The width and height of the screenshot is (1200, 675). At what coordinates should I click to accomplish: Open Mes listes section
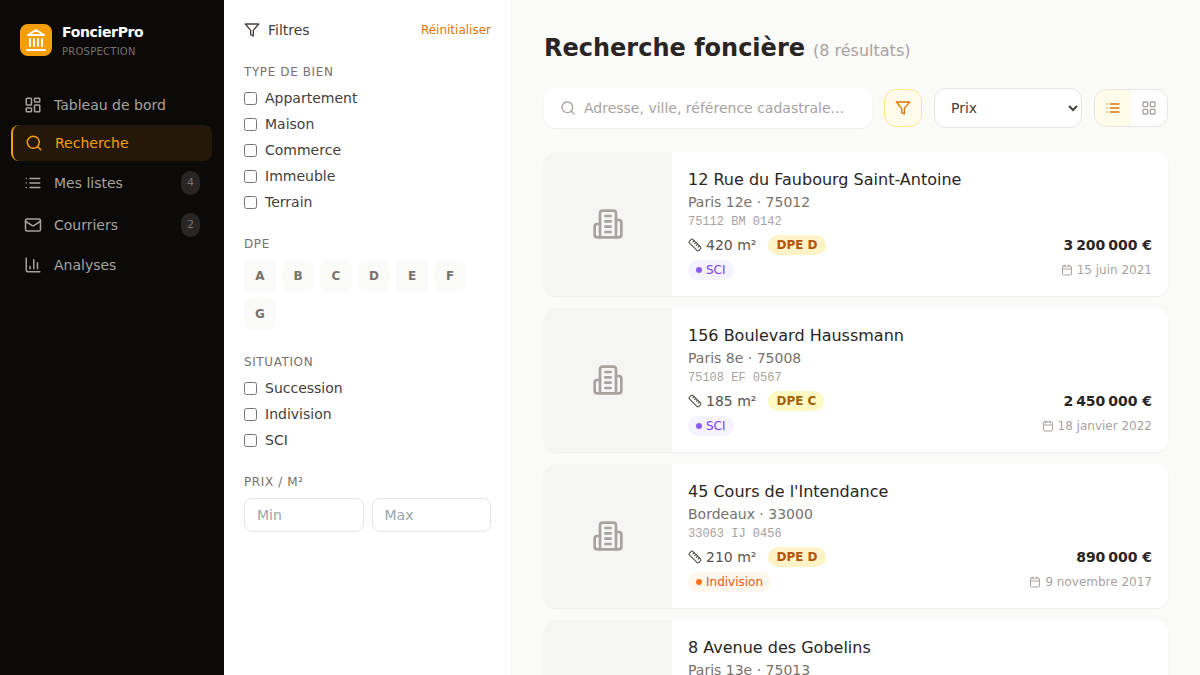(x=111, y=183)
